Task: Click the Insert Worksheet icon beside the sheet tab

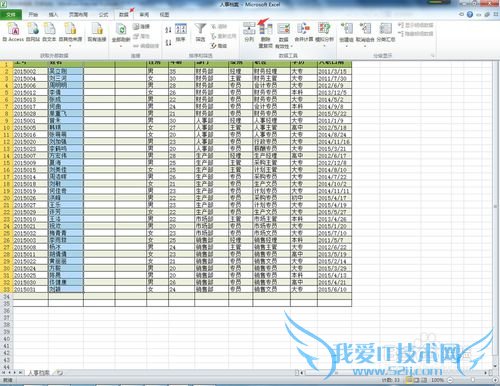Action: 59,373
